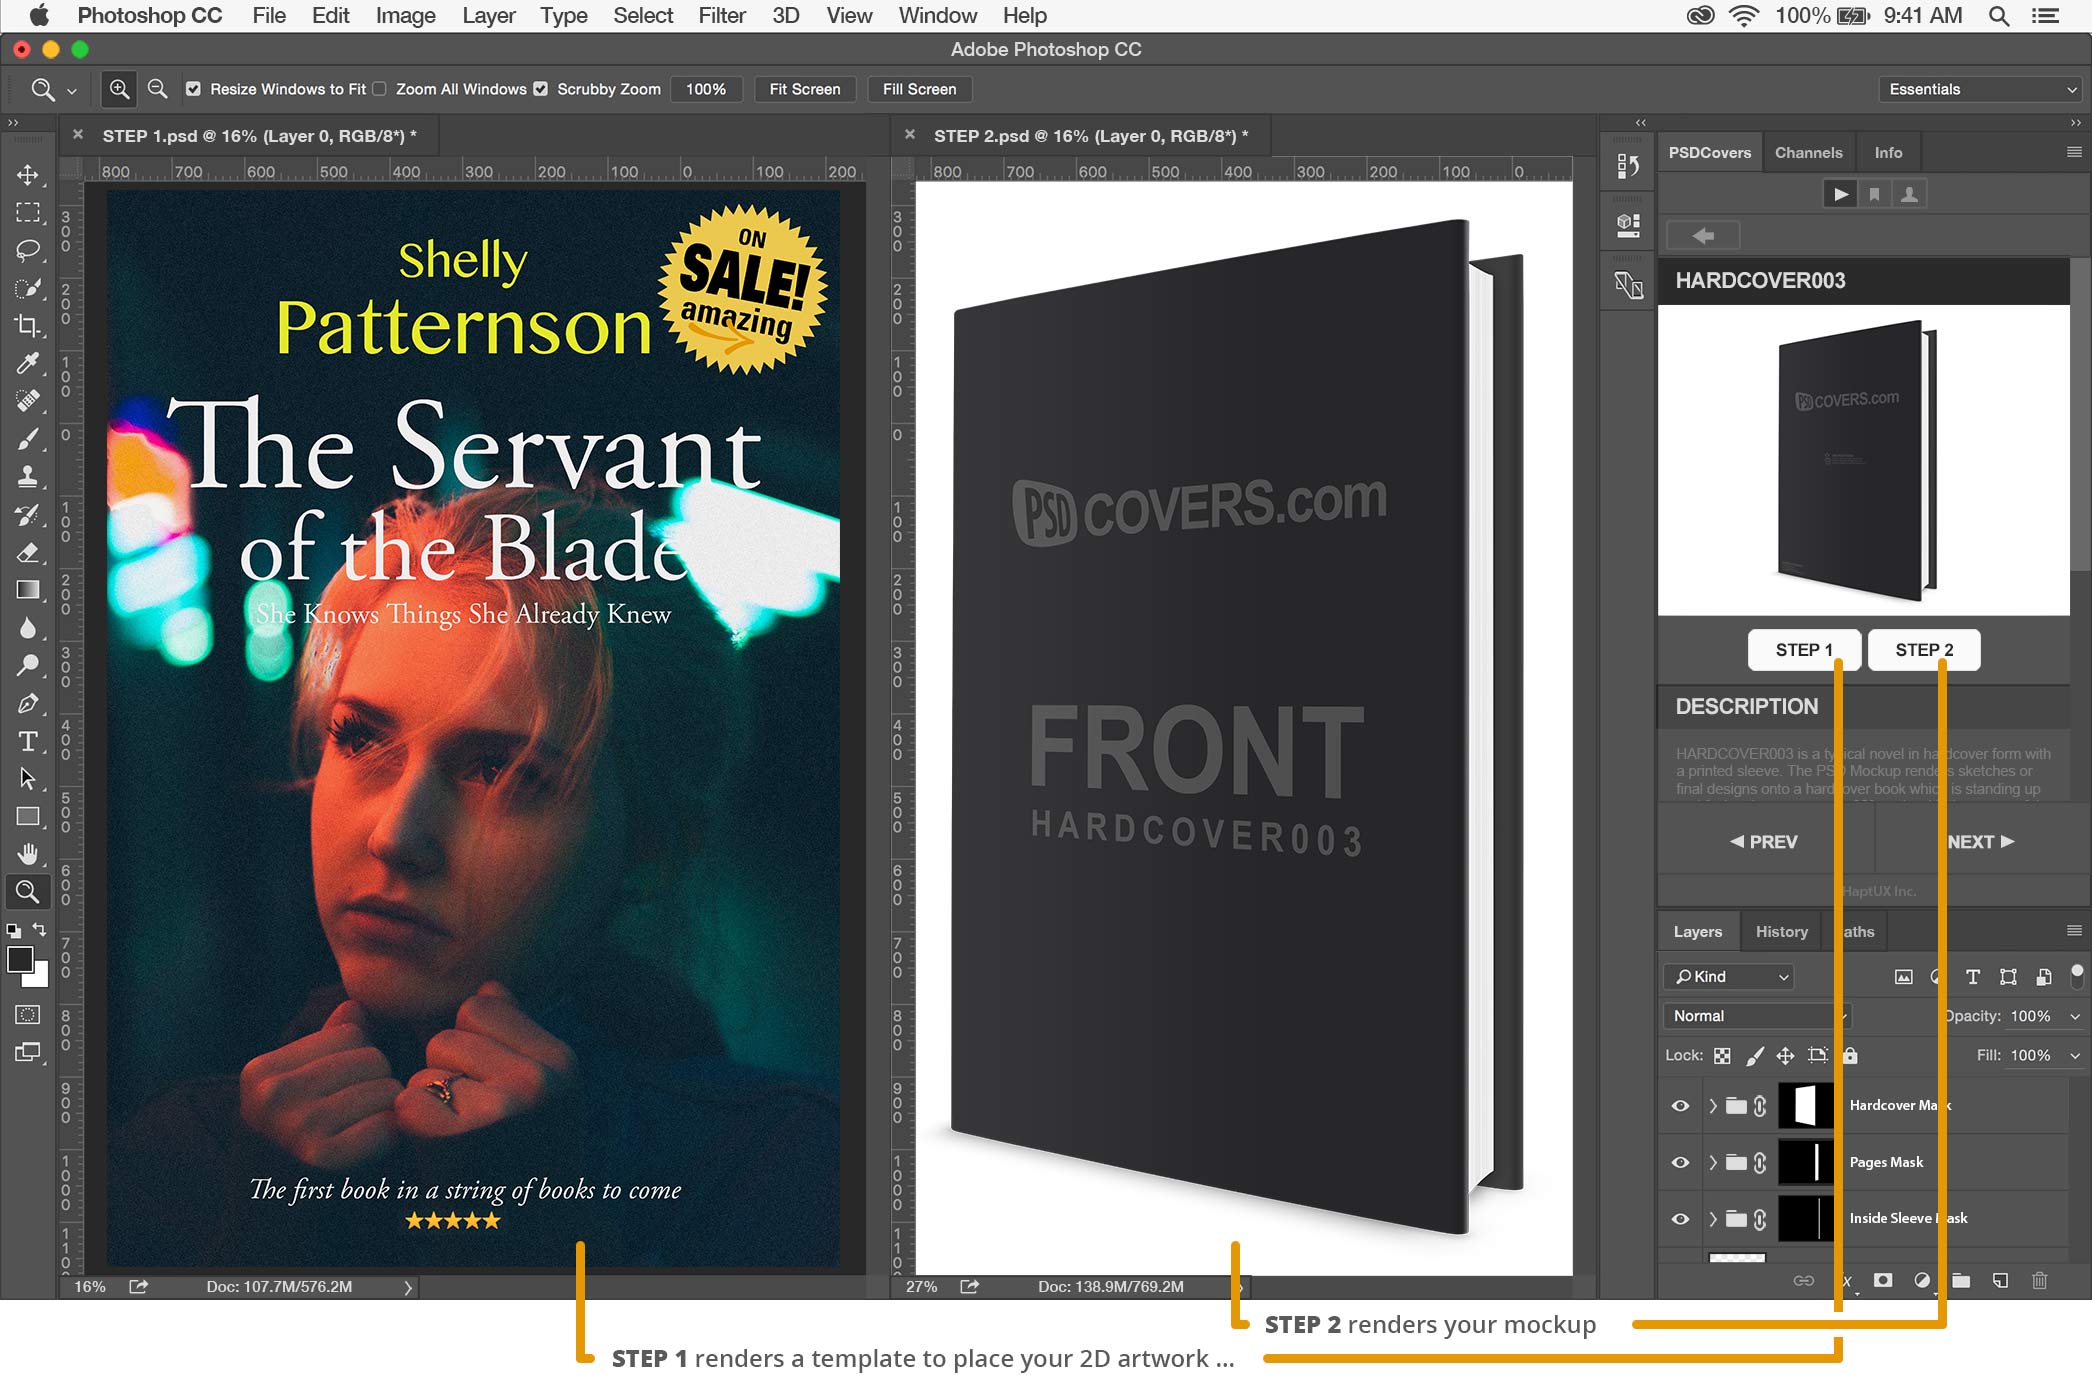Filter layers by type layers
Viewport: 2092px width, 1380px height.
1972,977
